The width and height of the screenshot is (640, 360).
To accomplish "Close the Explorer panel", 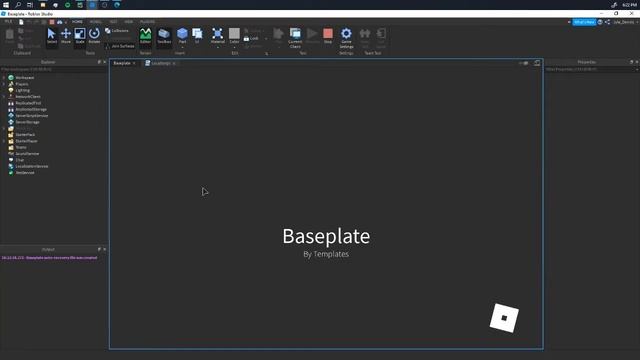I will [x=104, y=62].
